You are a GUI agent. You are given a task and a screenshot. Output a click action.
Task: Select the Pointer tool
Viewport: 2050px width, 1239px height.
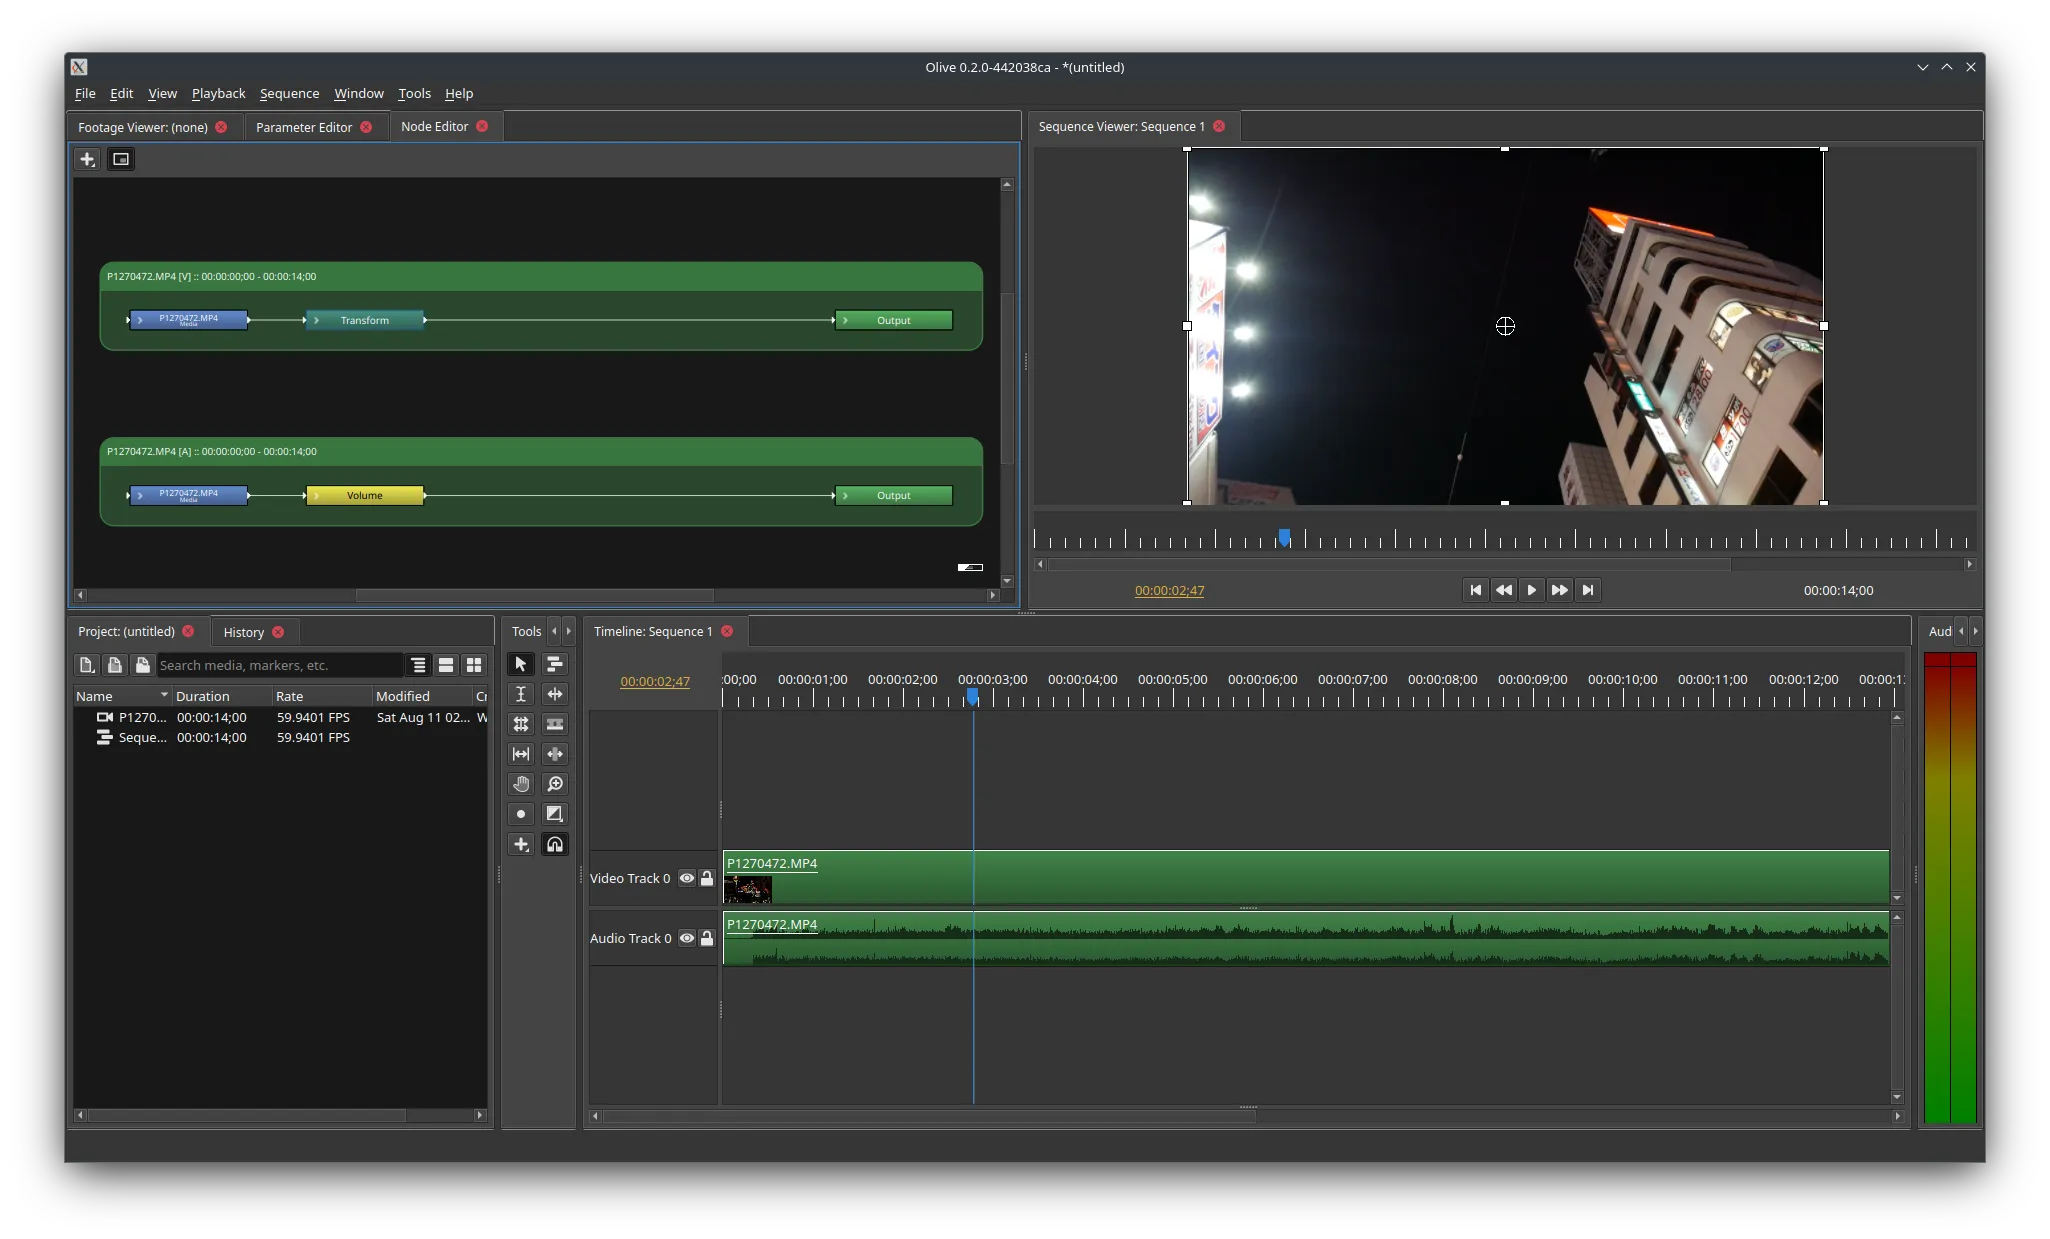pos(520,664)
